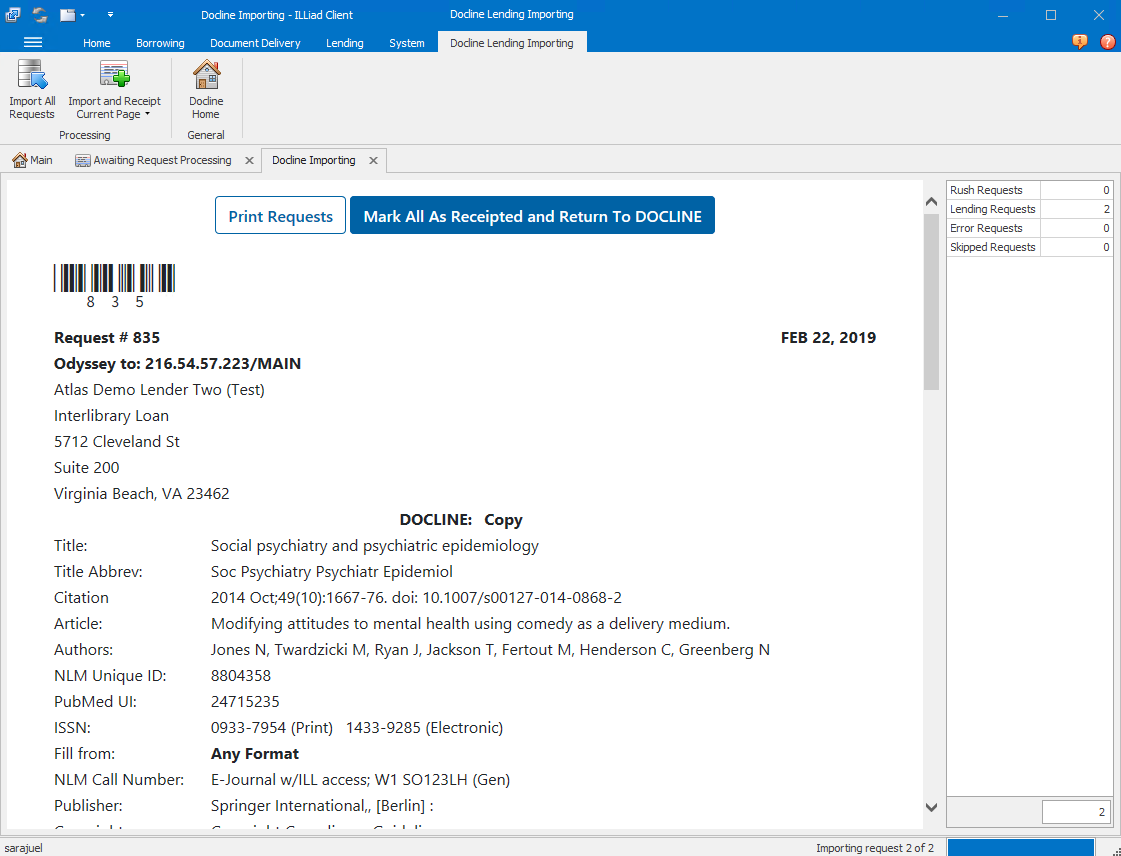Image resolution: width=1121 pixels, height=856 pixels.
Task: Click Mark All As Receipted and Return To DOCLINE
Action: (x=532, y=214)
